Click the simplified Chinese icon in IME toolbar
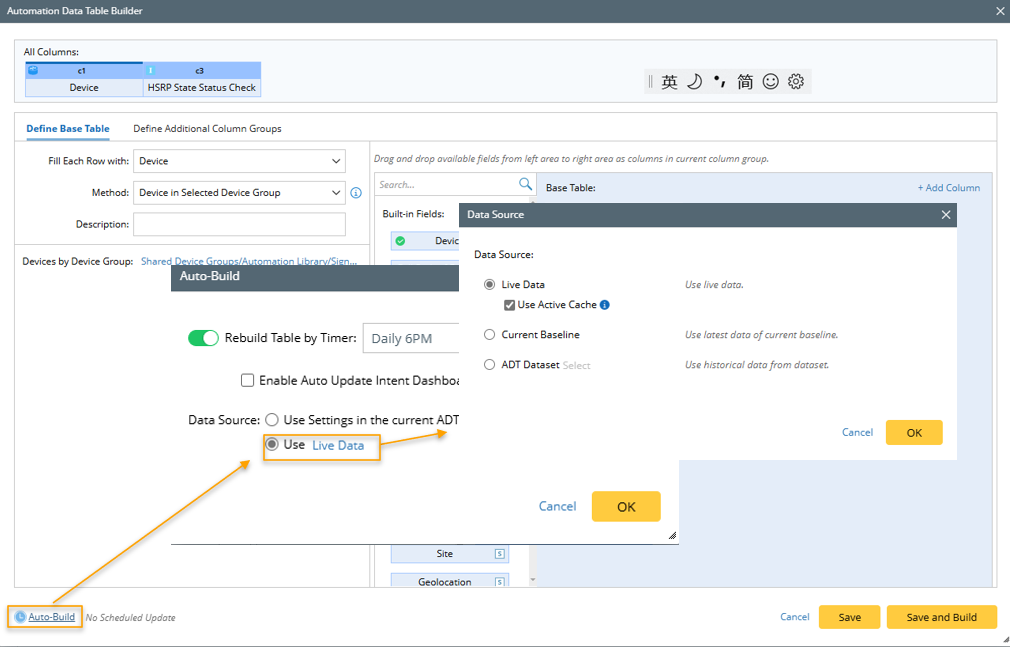 pyautogui.click(x=745, y=82)
